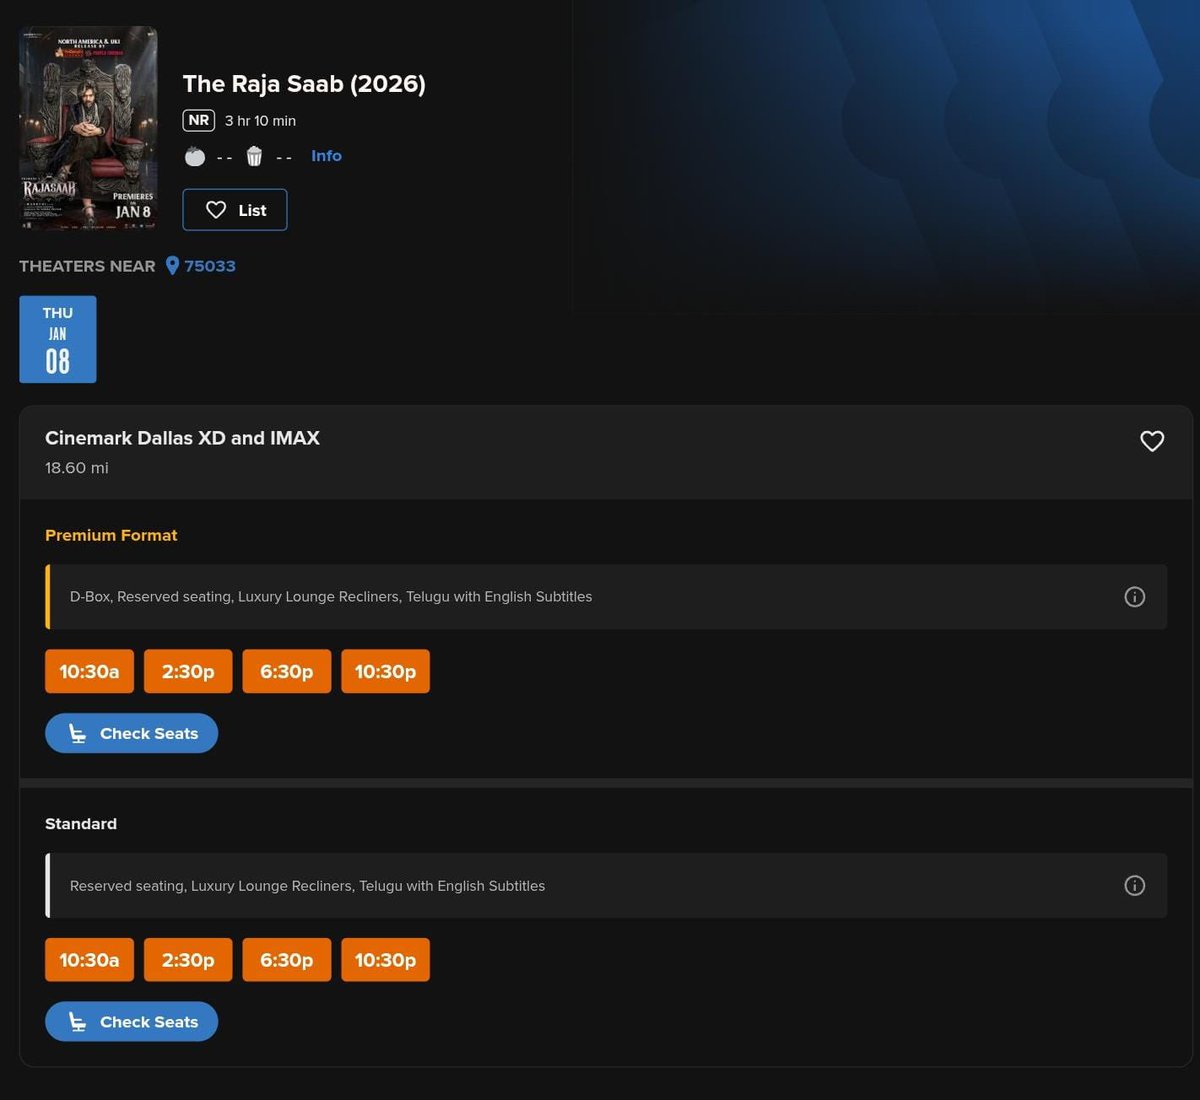Click Standard Reserved seating amenities description
Image resolution: width=1200 pixels, height=1100 pixels.
[x=307, y=886]
